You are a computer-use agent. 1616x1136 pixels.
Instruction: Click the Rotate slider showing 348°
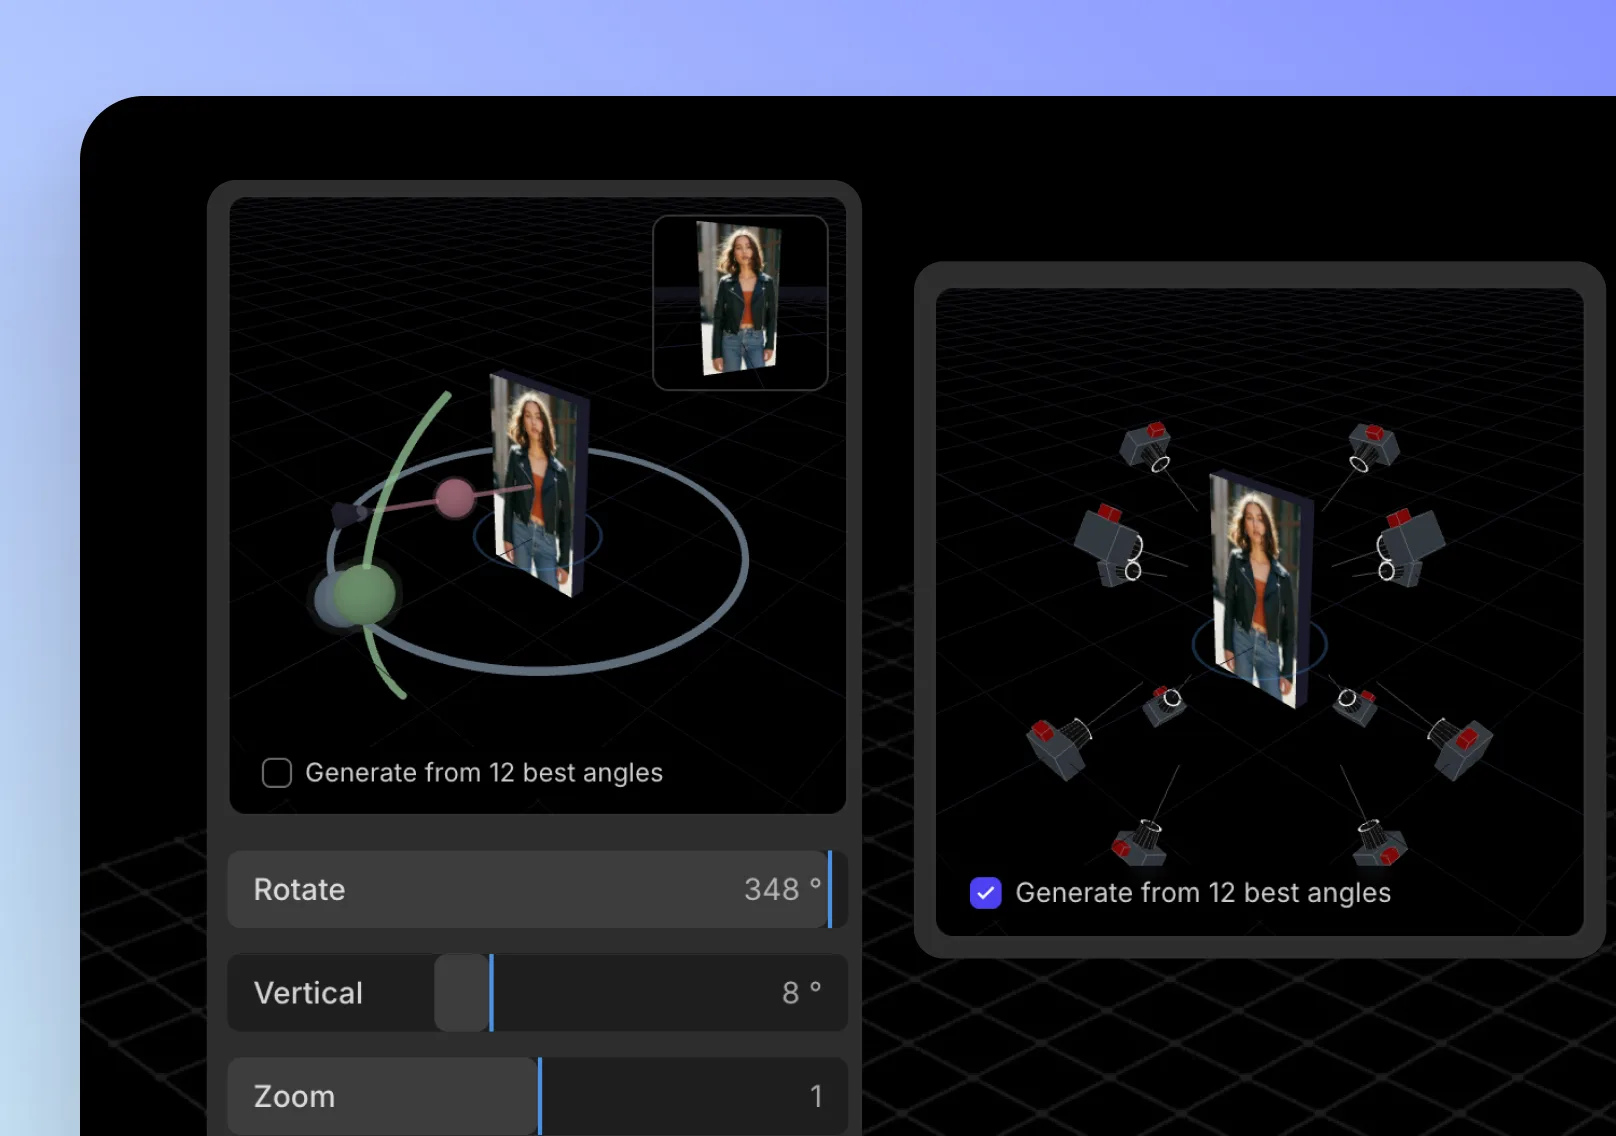(x=537, y=890)
